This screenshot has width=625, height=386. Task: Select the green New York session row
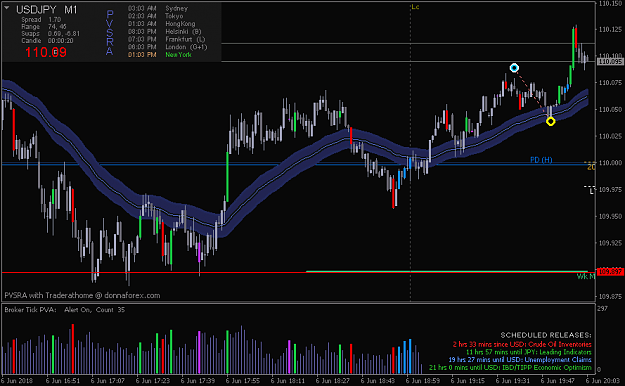[159, 55]
